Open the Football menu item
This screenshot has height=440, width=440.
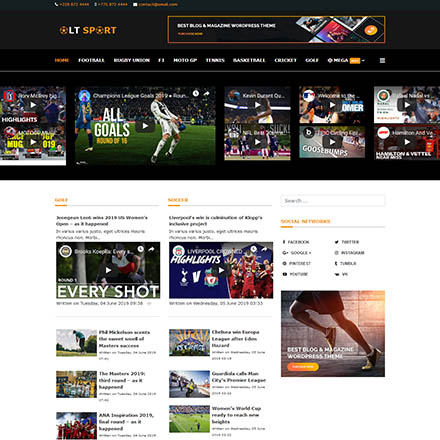[91, 60]
